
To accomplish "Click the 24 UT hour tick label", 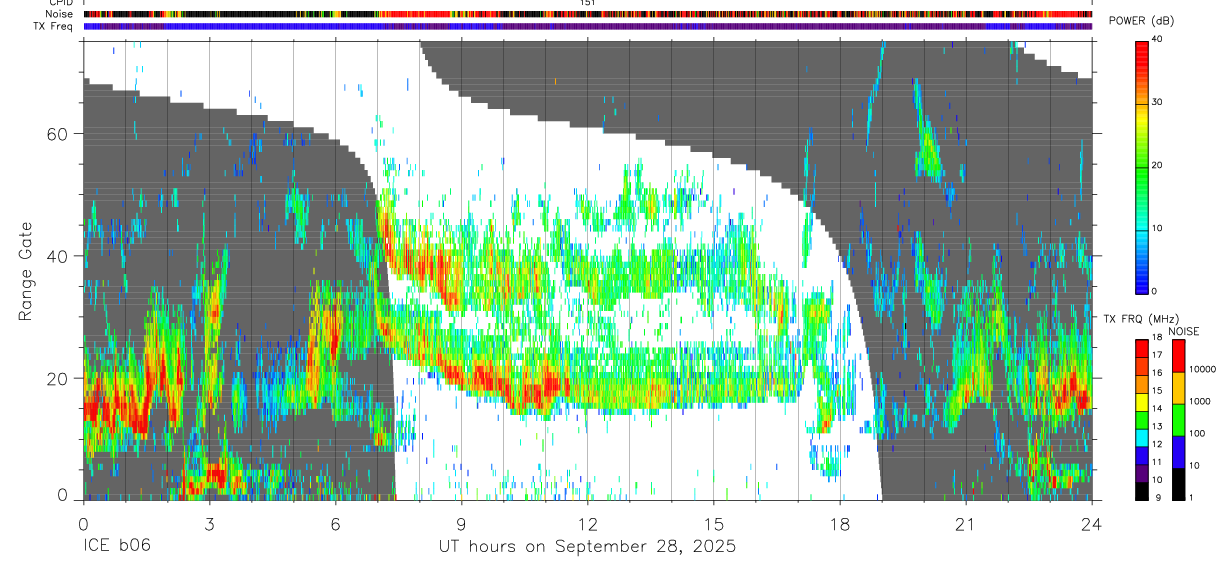I will tap(1091, 523).
